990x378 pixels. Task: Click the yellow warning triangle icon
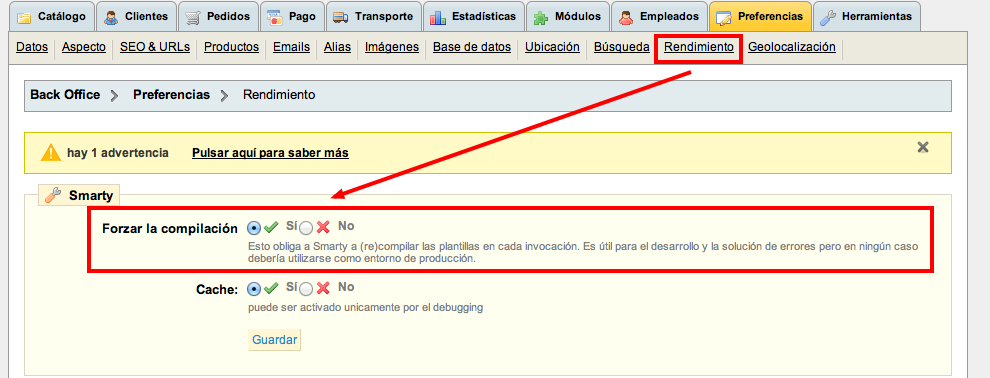point(51,153)
